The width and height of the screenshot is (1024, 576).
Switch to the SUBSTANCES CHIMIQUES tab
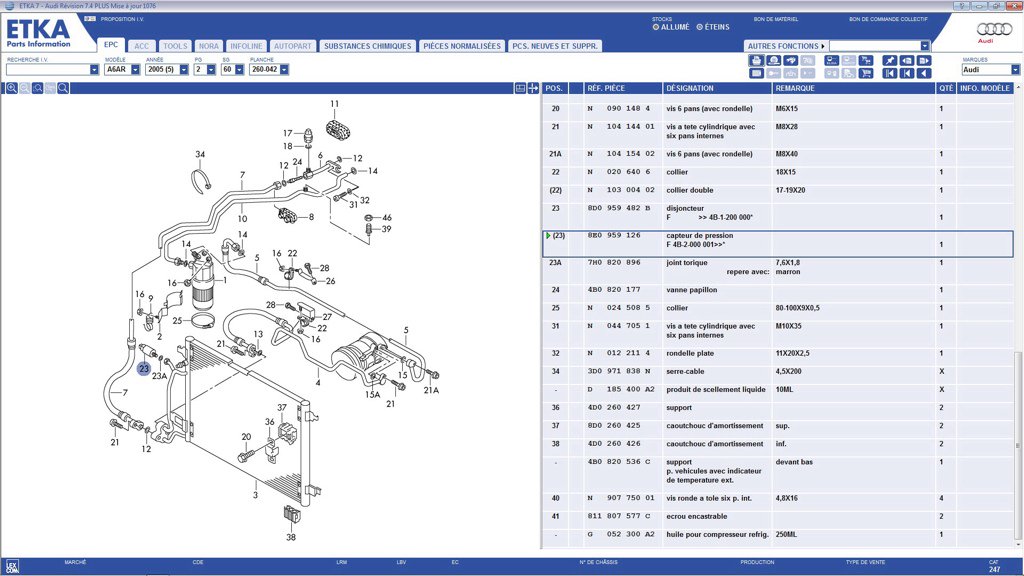click(367, 46)
